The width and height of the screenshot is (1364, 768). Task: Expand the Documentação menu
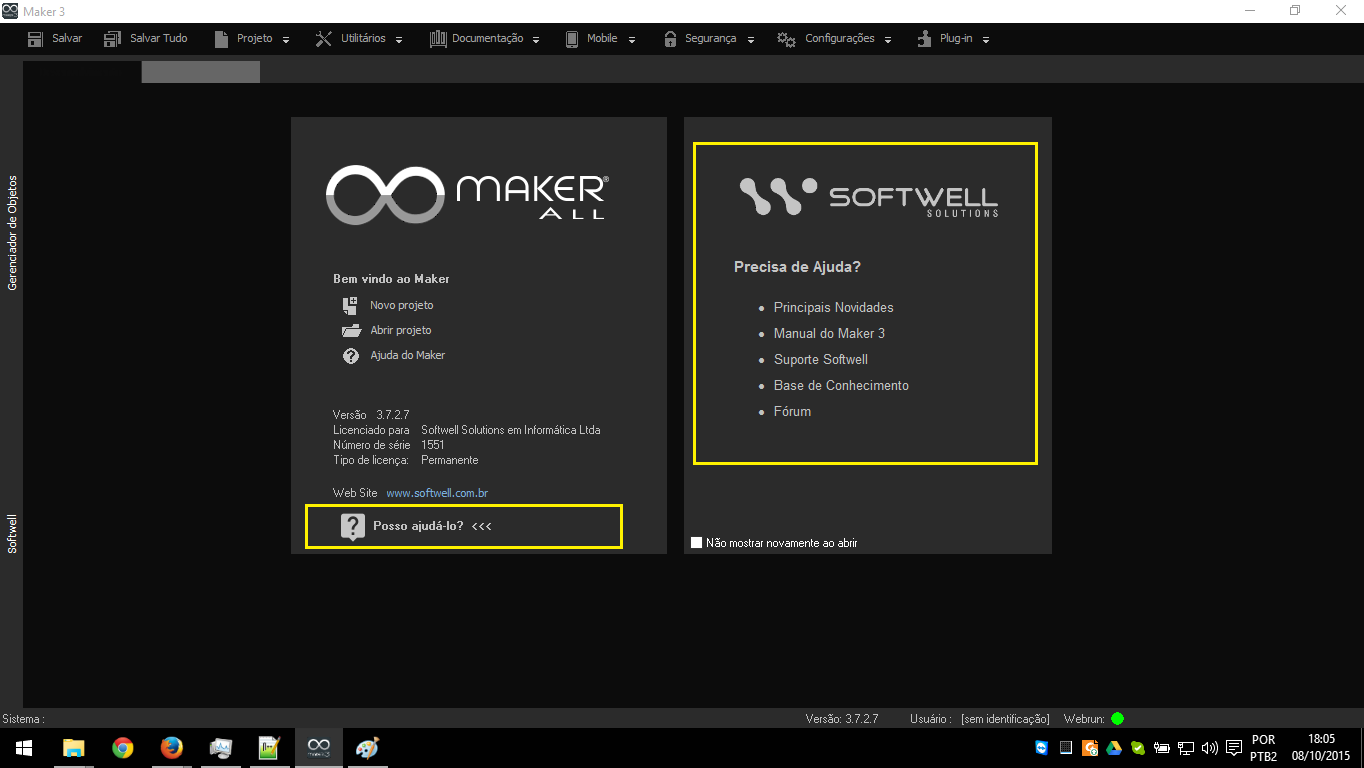tap(485, 39)
